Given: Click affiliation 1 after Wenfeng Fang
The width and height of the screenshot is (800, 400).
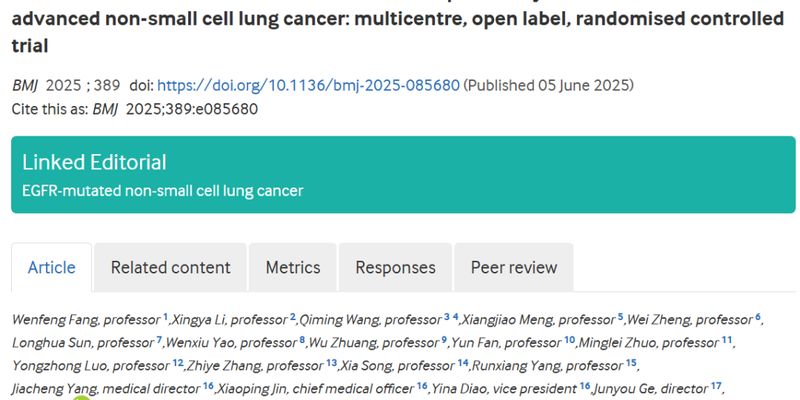Looking at the screenshot, I should tap(165, 317).
